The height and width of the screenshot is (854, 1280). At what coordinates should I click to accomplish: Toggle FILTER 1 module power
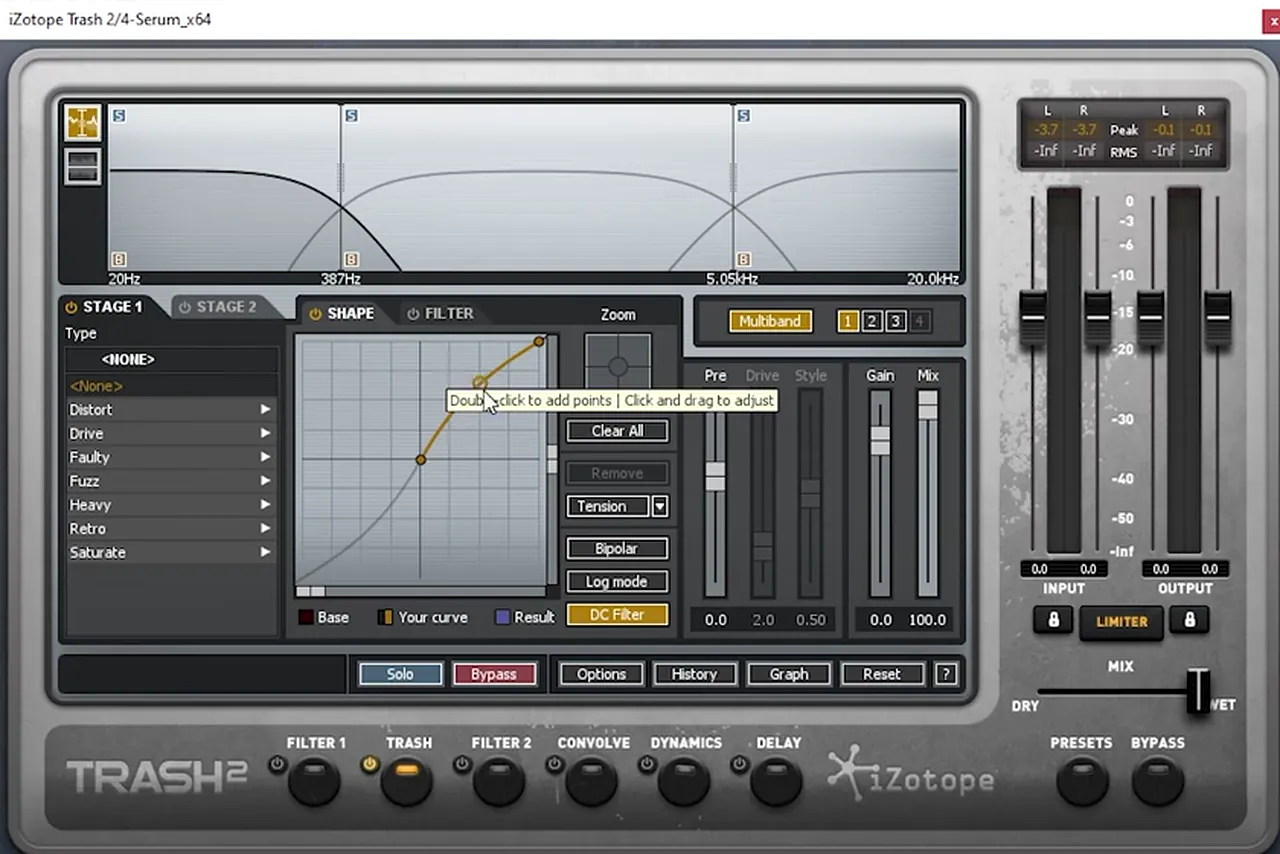(277, 765)
